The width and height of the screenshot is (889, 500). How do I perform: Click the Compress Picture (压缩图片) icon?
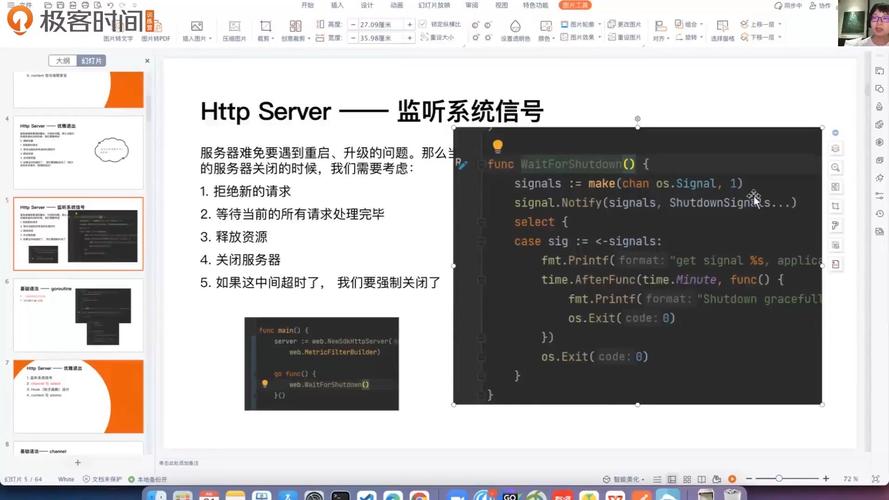click(x=234, y=26)
